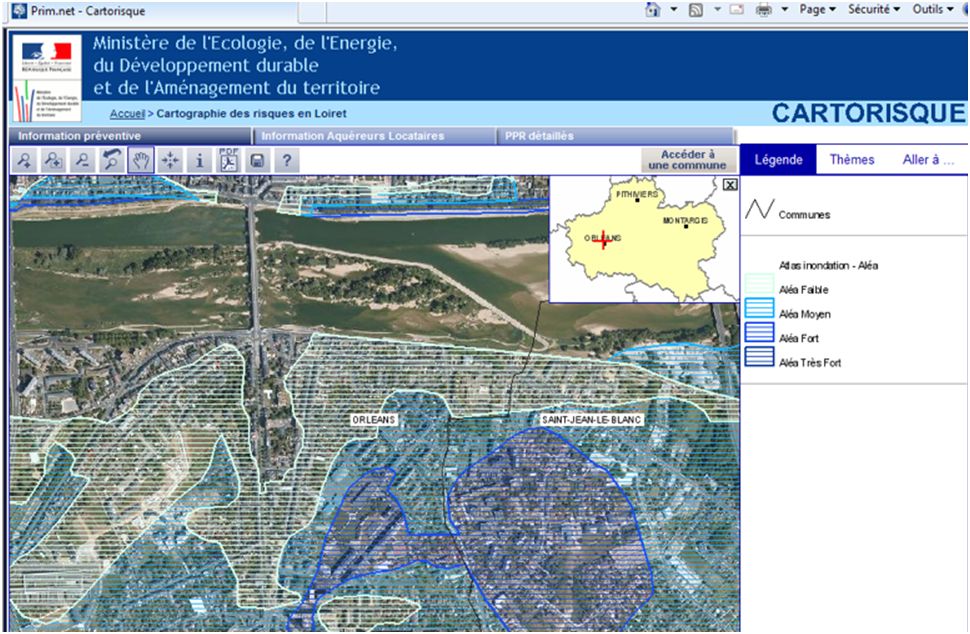The height and width of the screenshot is (634, 970).
Task: Activate the pan hand tool
Action: pyautogui.click(x=141, y=160)
